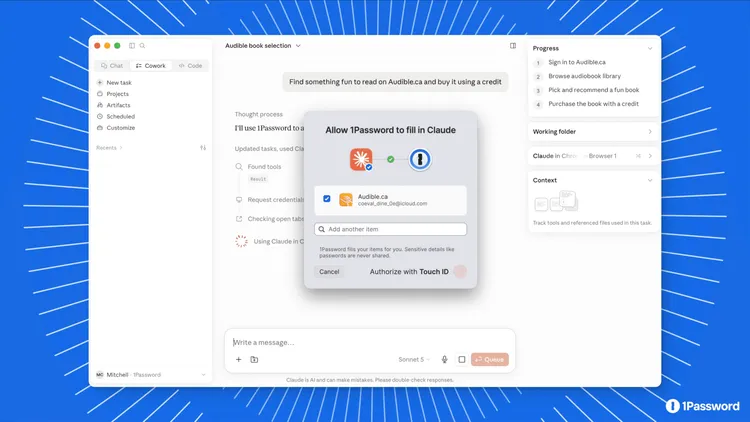Switch to the Cowork tab
This screenshot has height=422, width=750.
(x=151, y=66)
